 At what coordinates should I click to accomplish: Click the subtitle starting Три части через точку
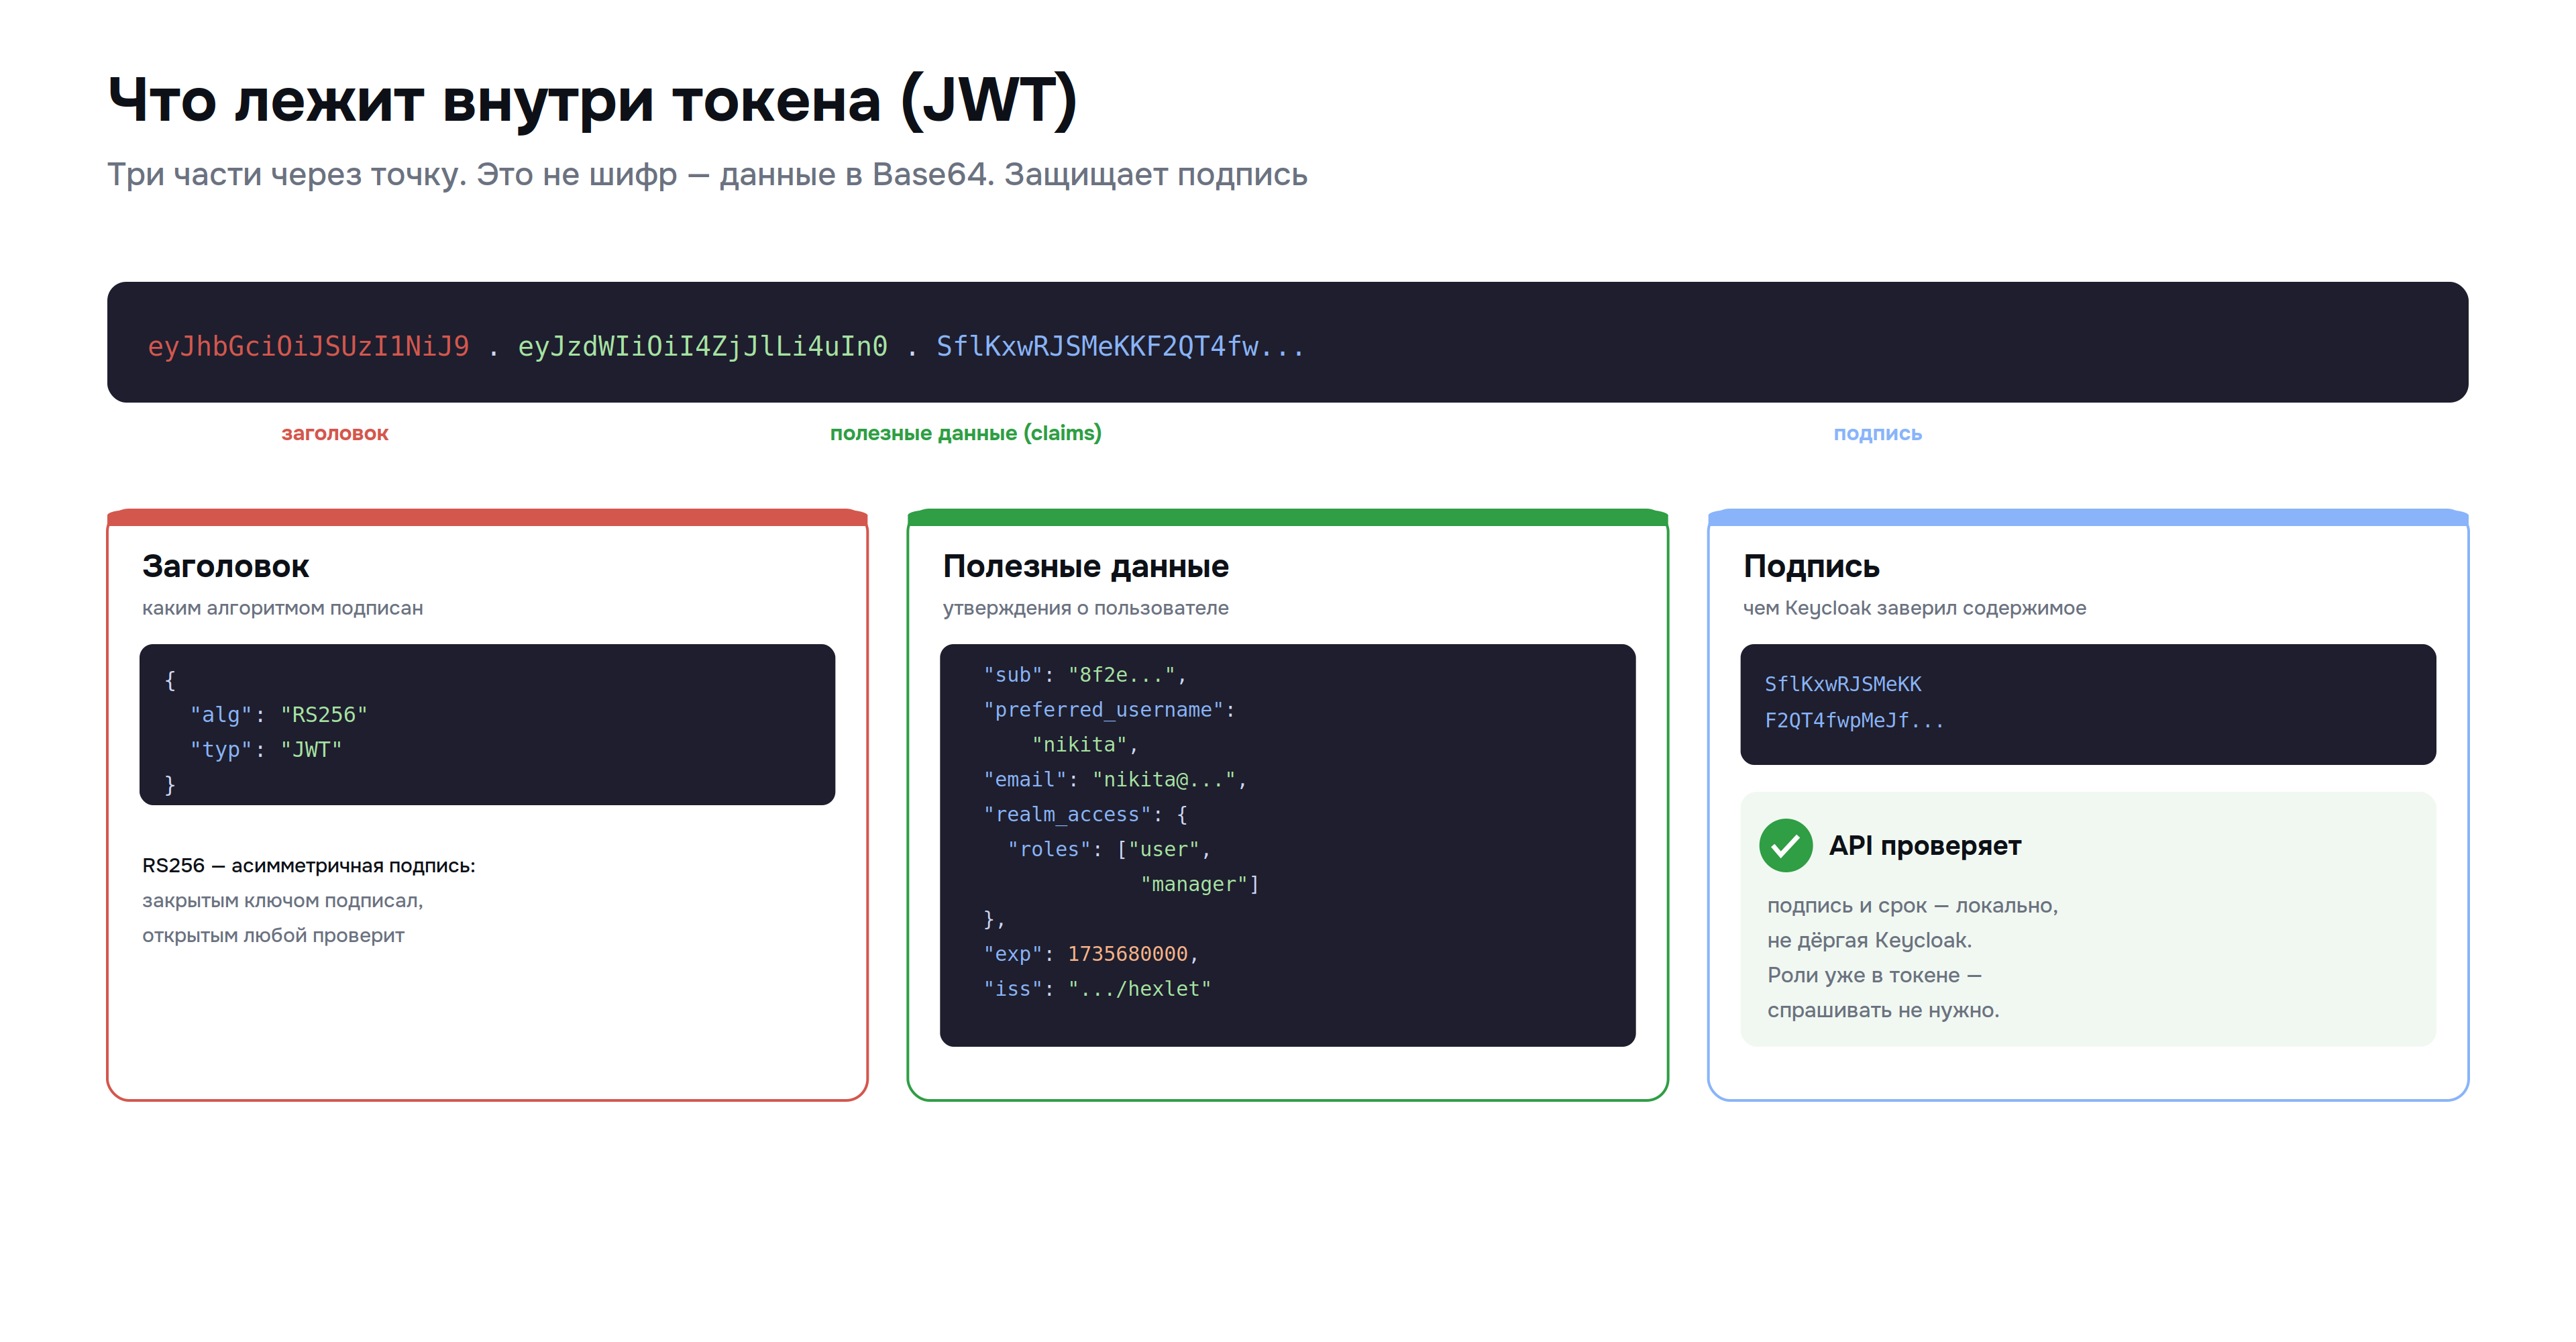707,174
